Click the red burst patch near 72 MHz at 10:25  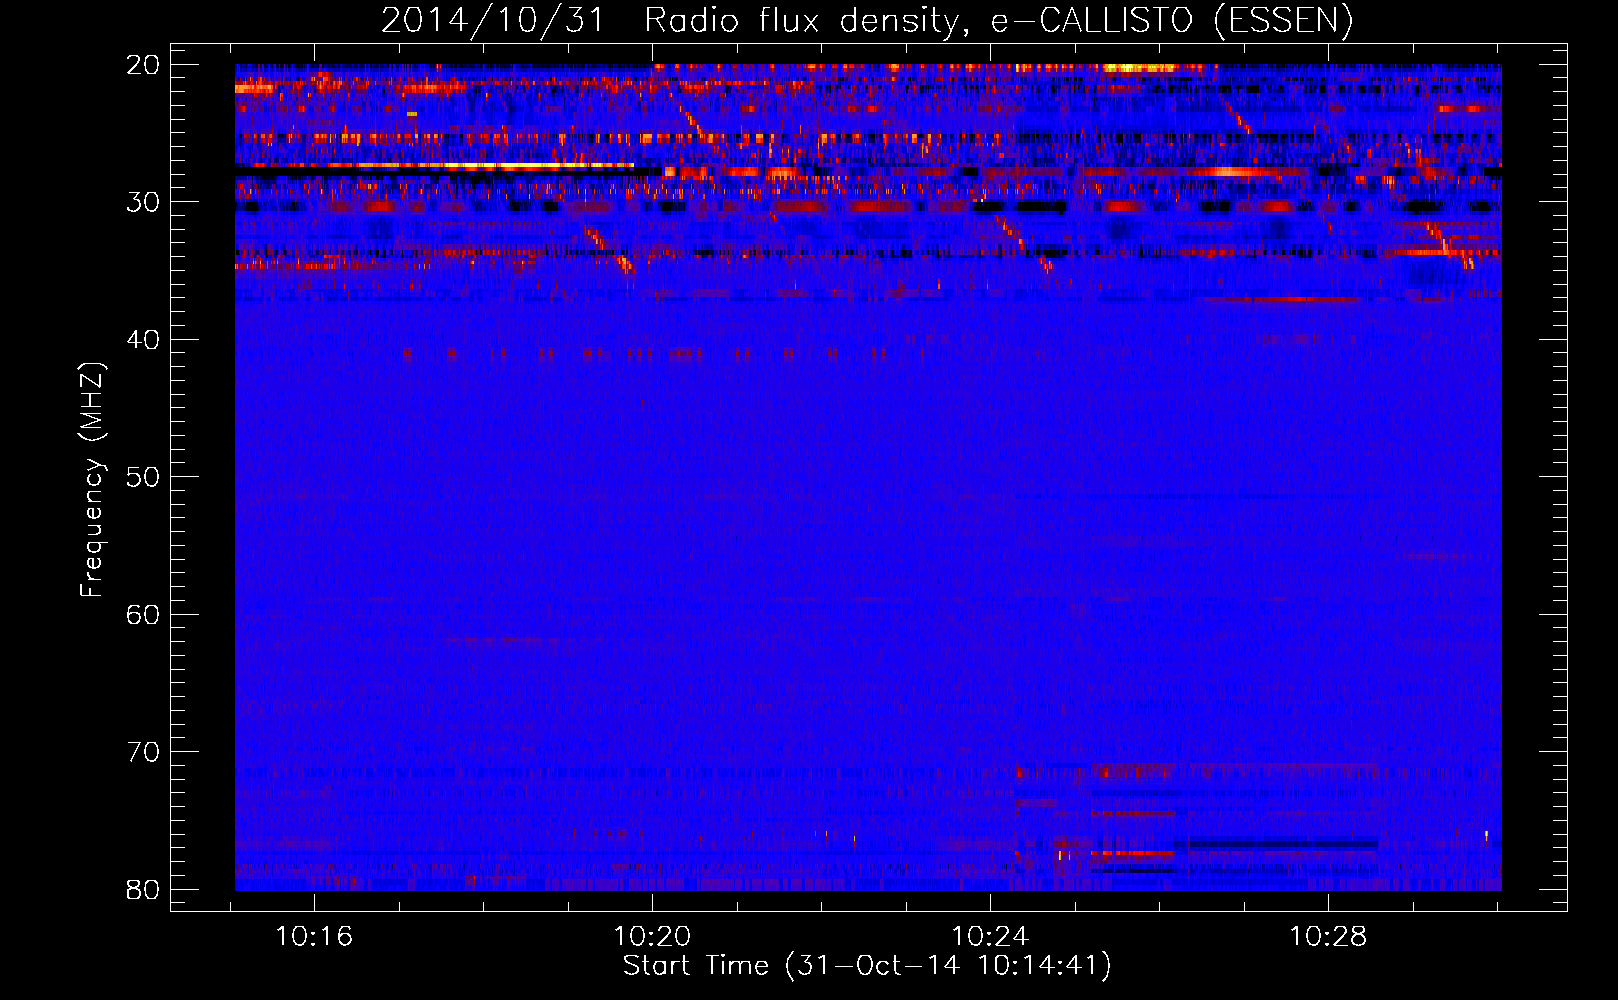point(1132,772)
